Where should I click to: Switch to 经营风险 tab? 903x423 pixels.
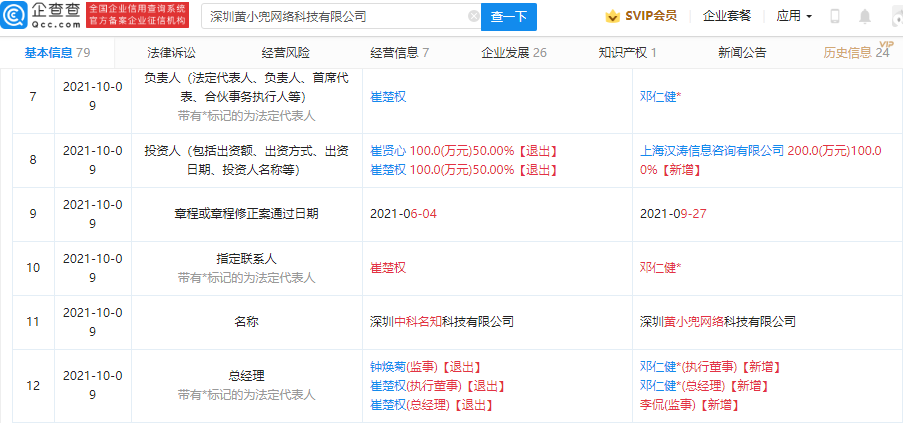point(286,53)
